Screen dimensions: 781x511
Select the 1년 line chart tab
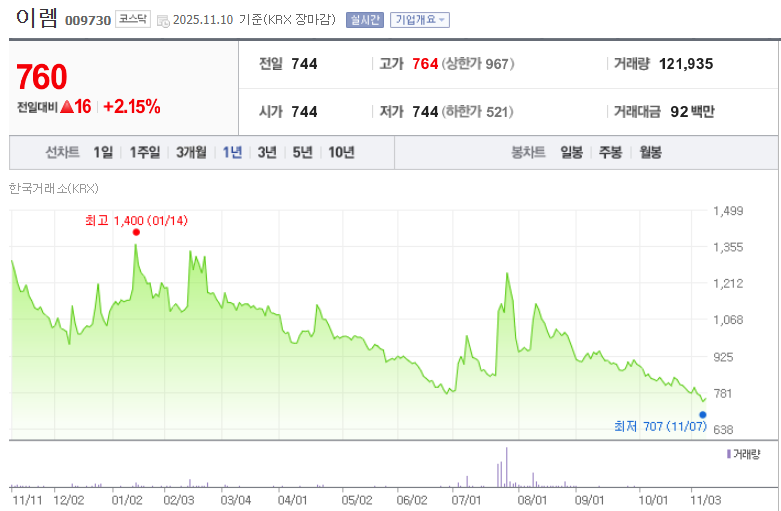[232, 152]
